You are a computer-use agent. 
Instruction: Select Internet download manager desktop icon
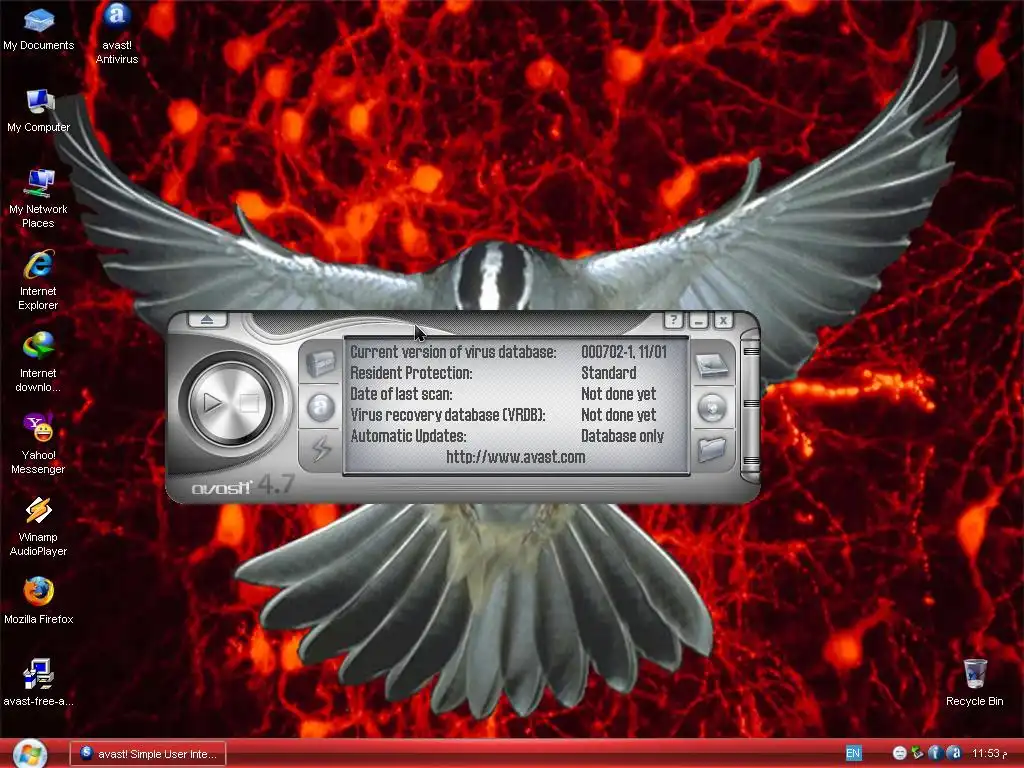(x=39, y=362)
